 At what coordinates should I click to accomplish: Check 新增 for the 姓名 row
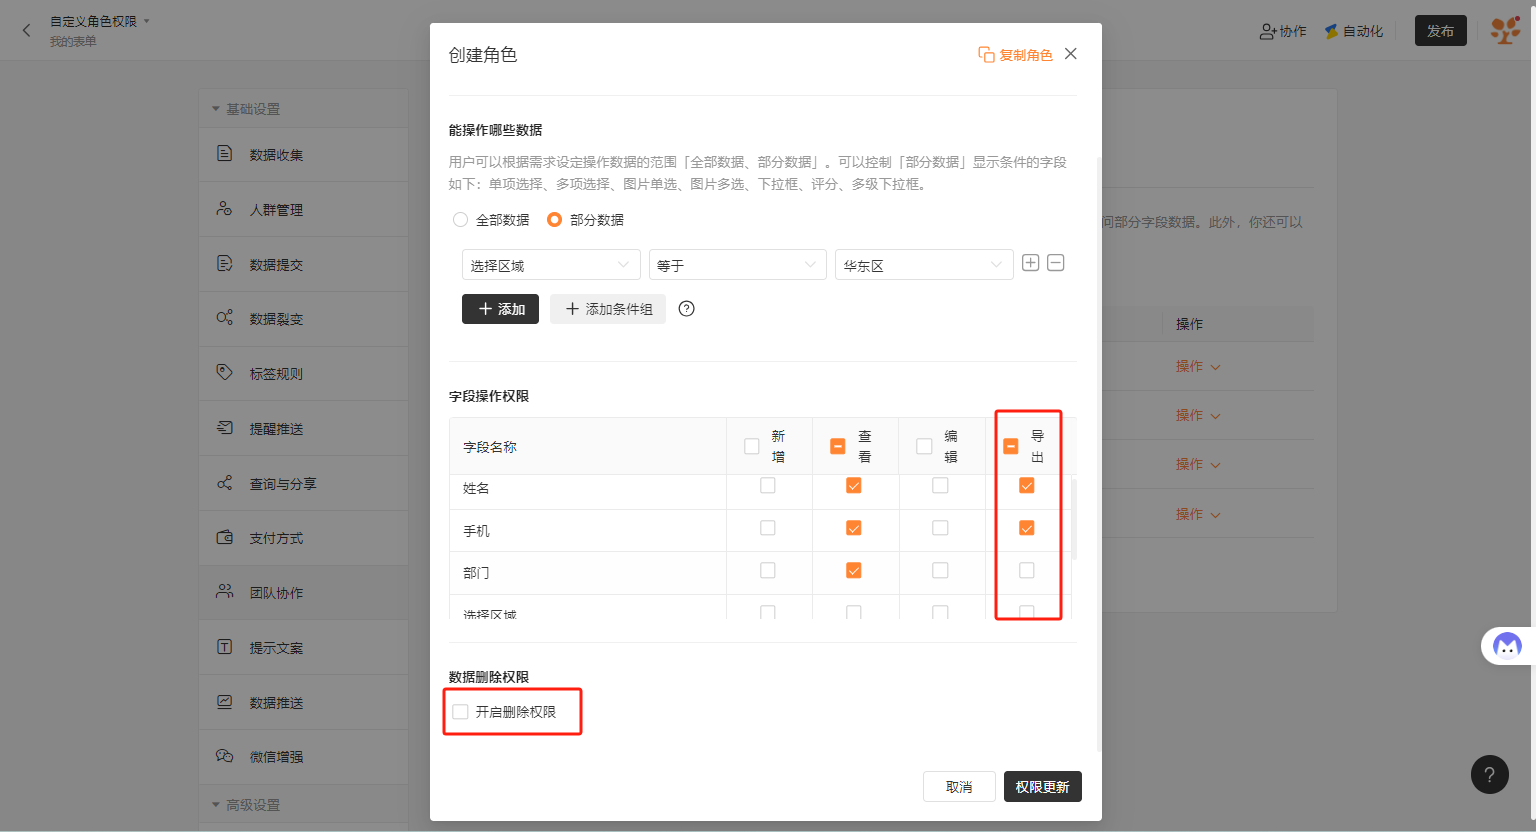[x=768, y=485]
